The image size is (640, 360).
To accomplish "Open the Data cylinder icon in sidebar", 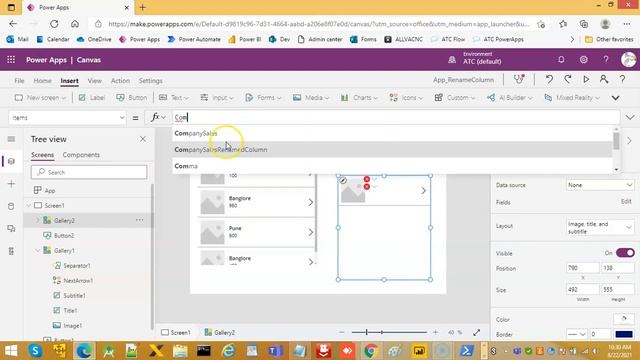I will click(x=11, y=206).
